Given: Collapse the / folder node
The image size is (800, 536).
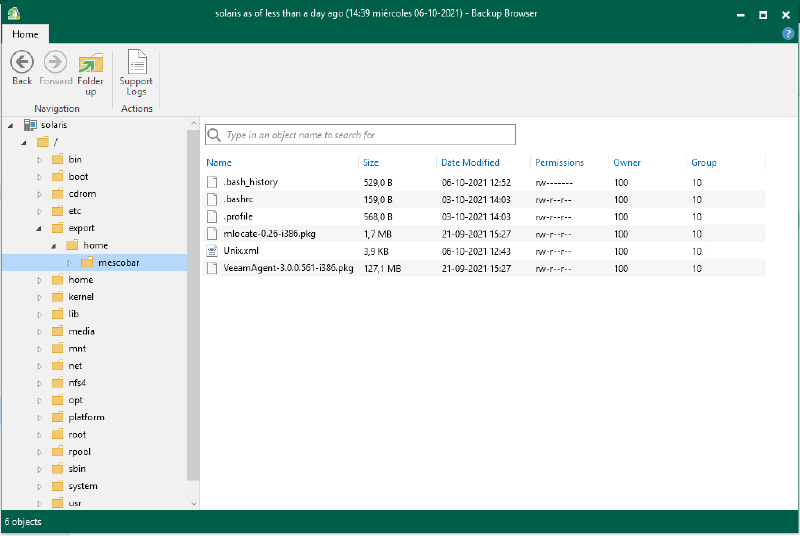Looking at the screenshot, I should pyautogui.click(x=24, y=143).
